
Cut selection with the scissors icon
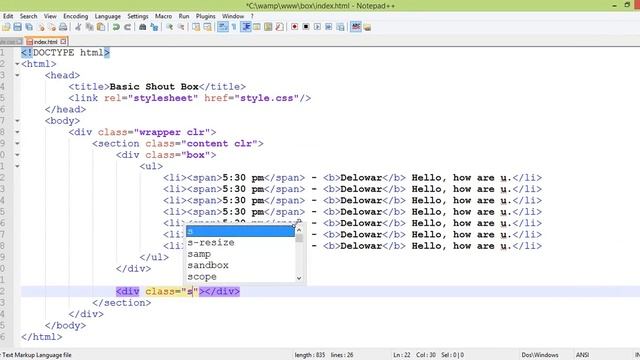click(x=78, y=27)
